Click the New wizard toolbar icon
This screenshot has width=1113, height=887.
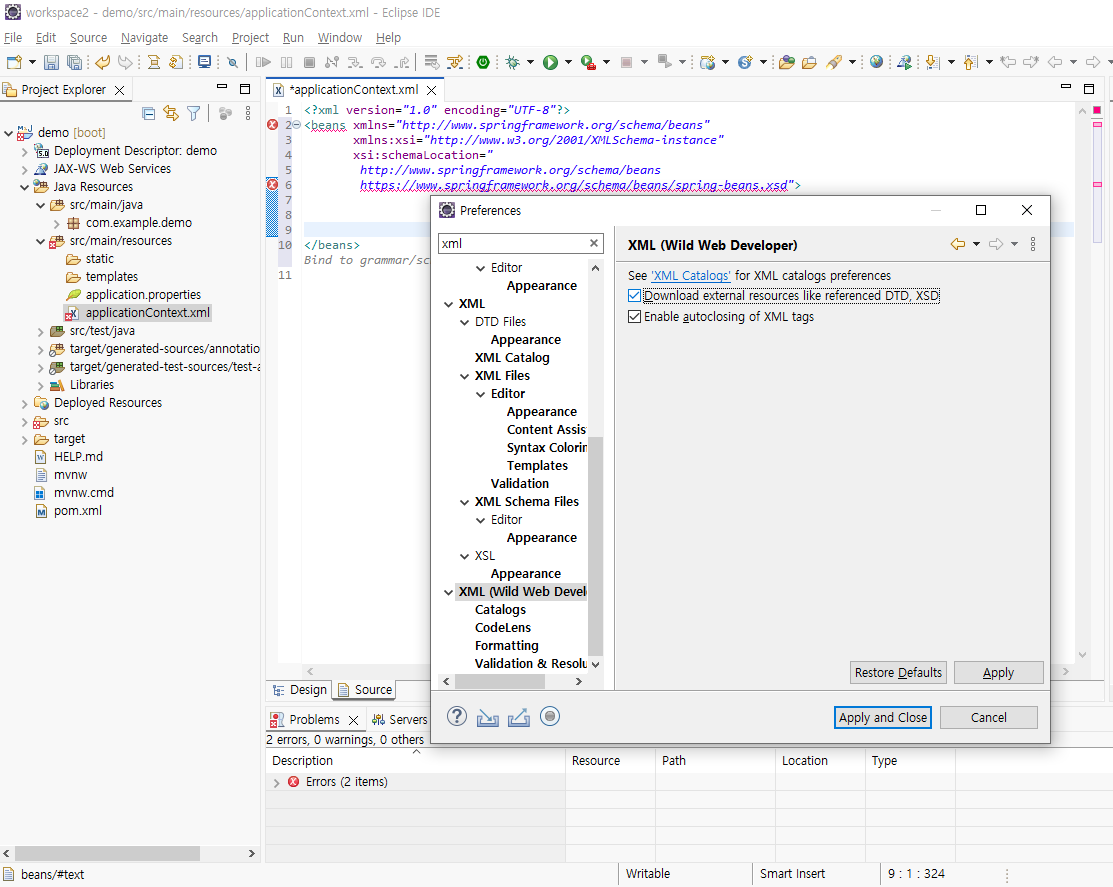tap(14, 62)
